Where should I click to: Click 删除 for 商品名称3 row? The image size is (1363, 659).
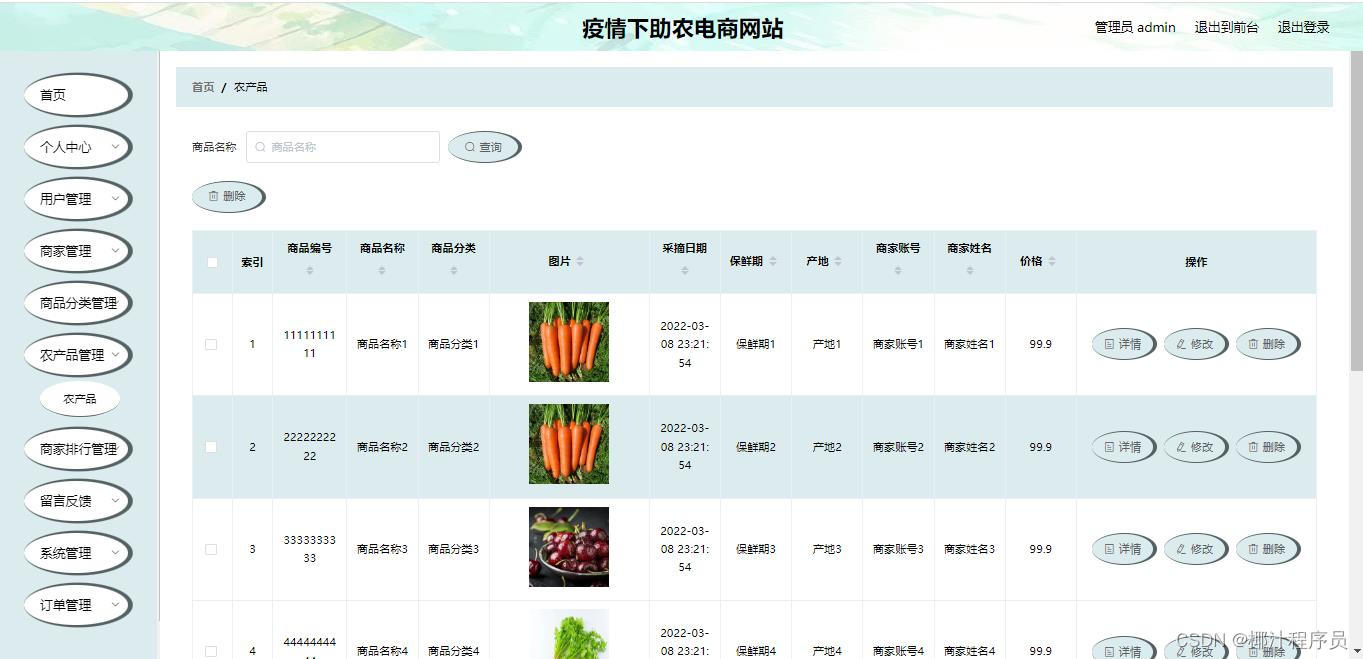point(1267,549)
